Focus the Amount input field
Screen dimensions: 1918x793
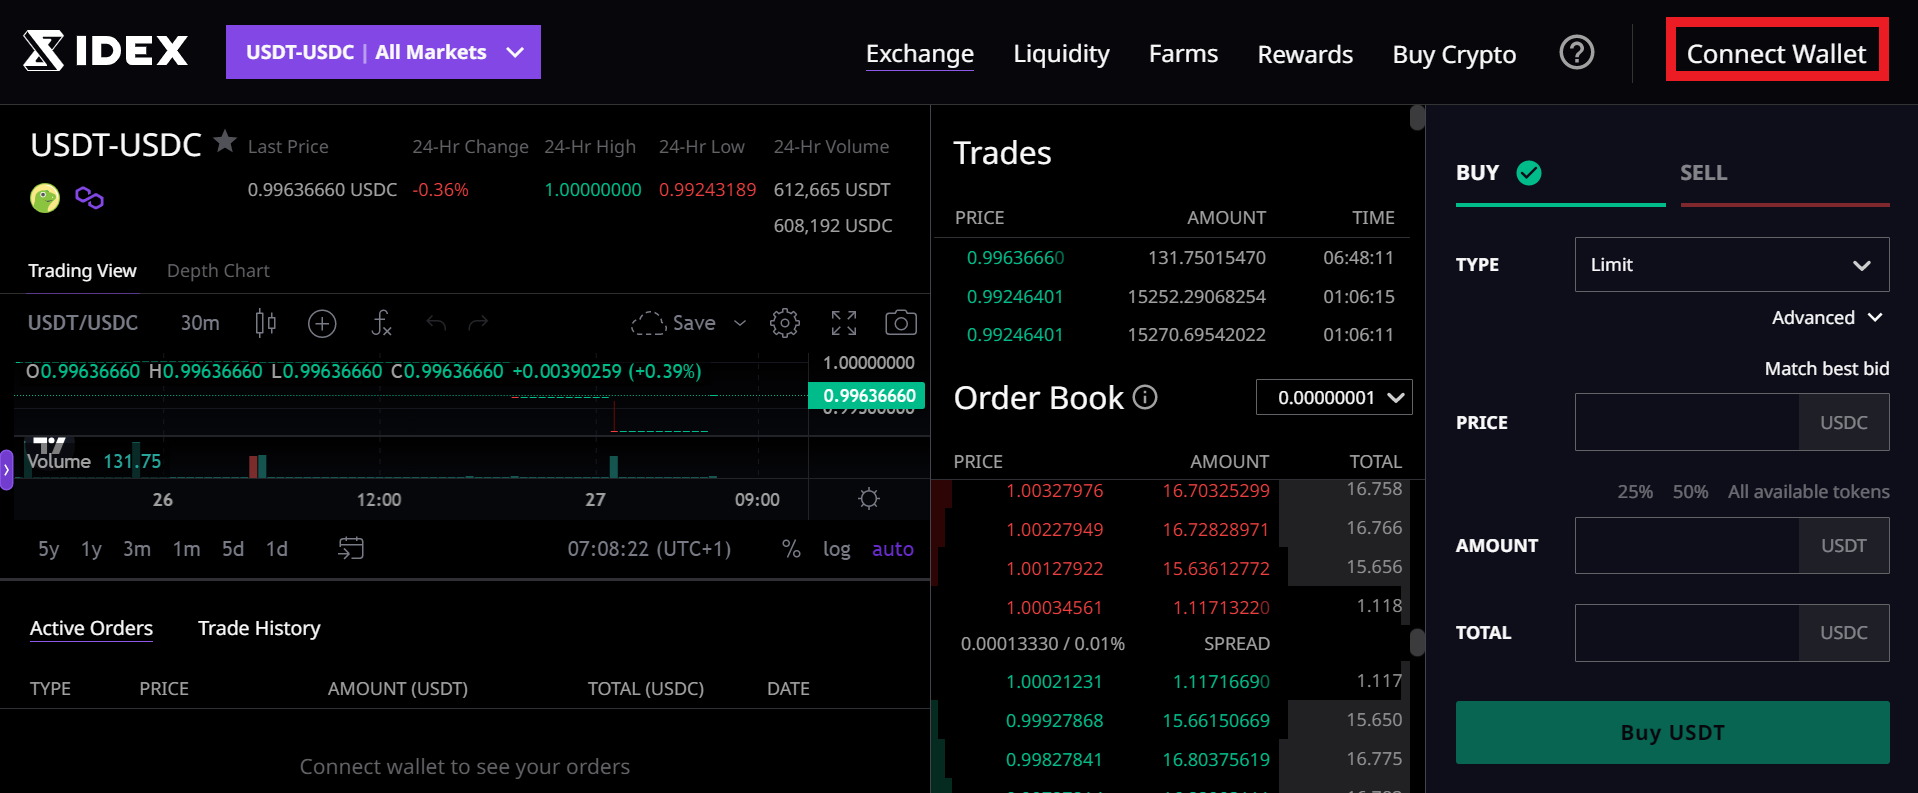(x=1687, y=545)
